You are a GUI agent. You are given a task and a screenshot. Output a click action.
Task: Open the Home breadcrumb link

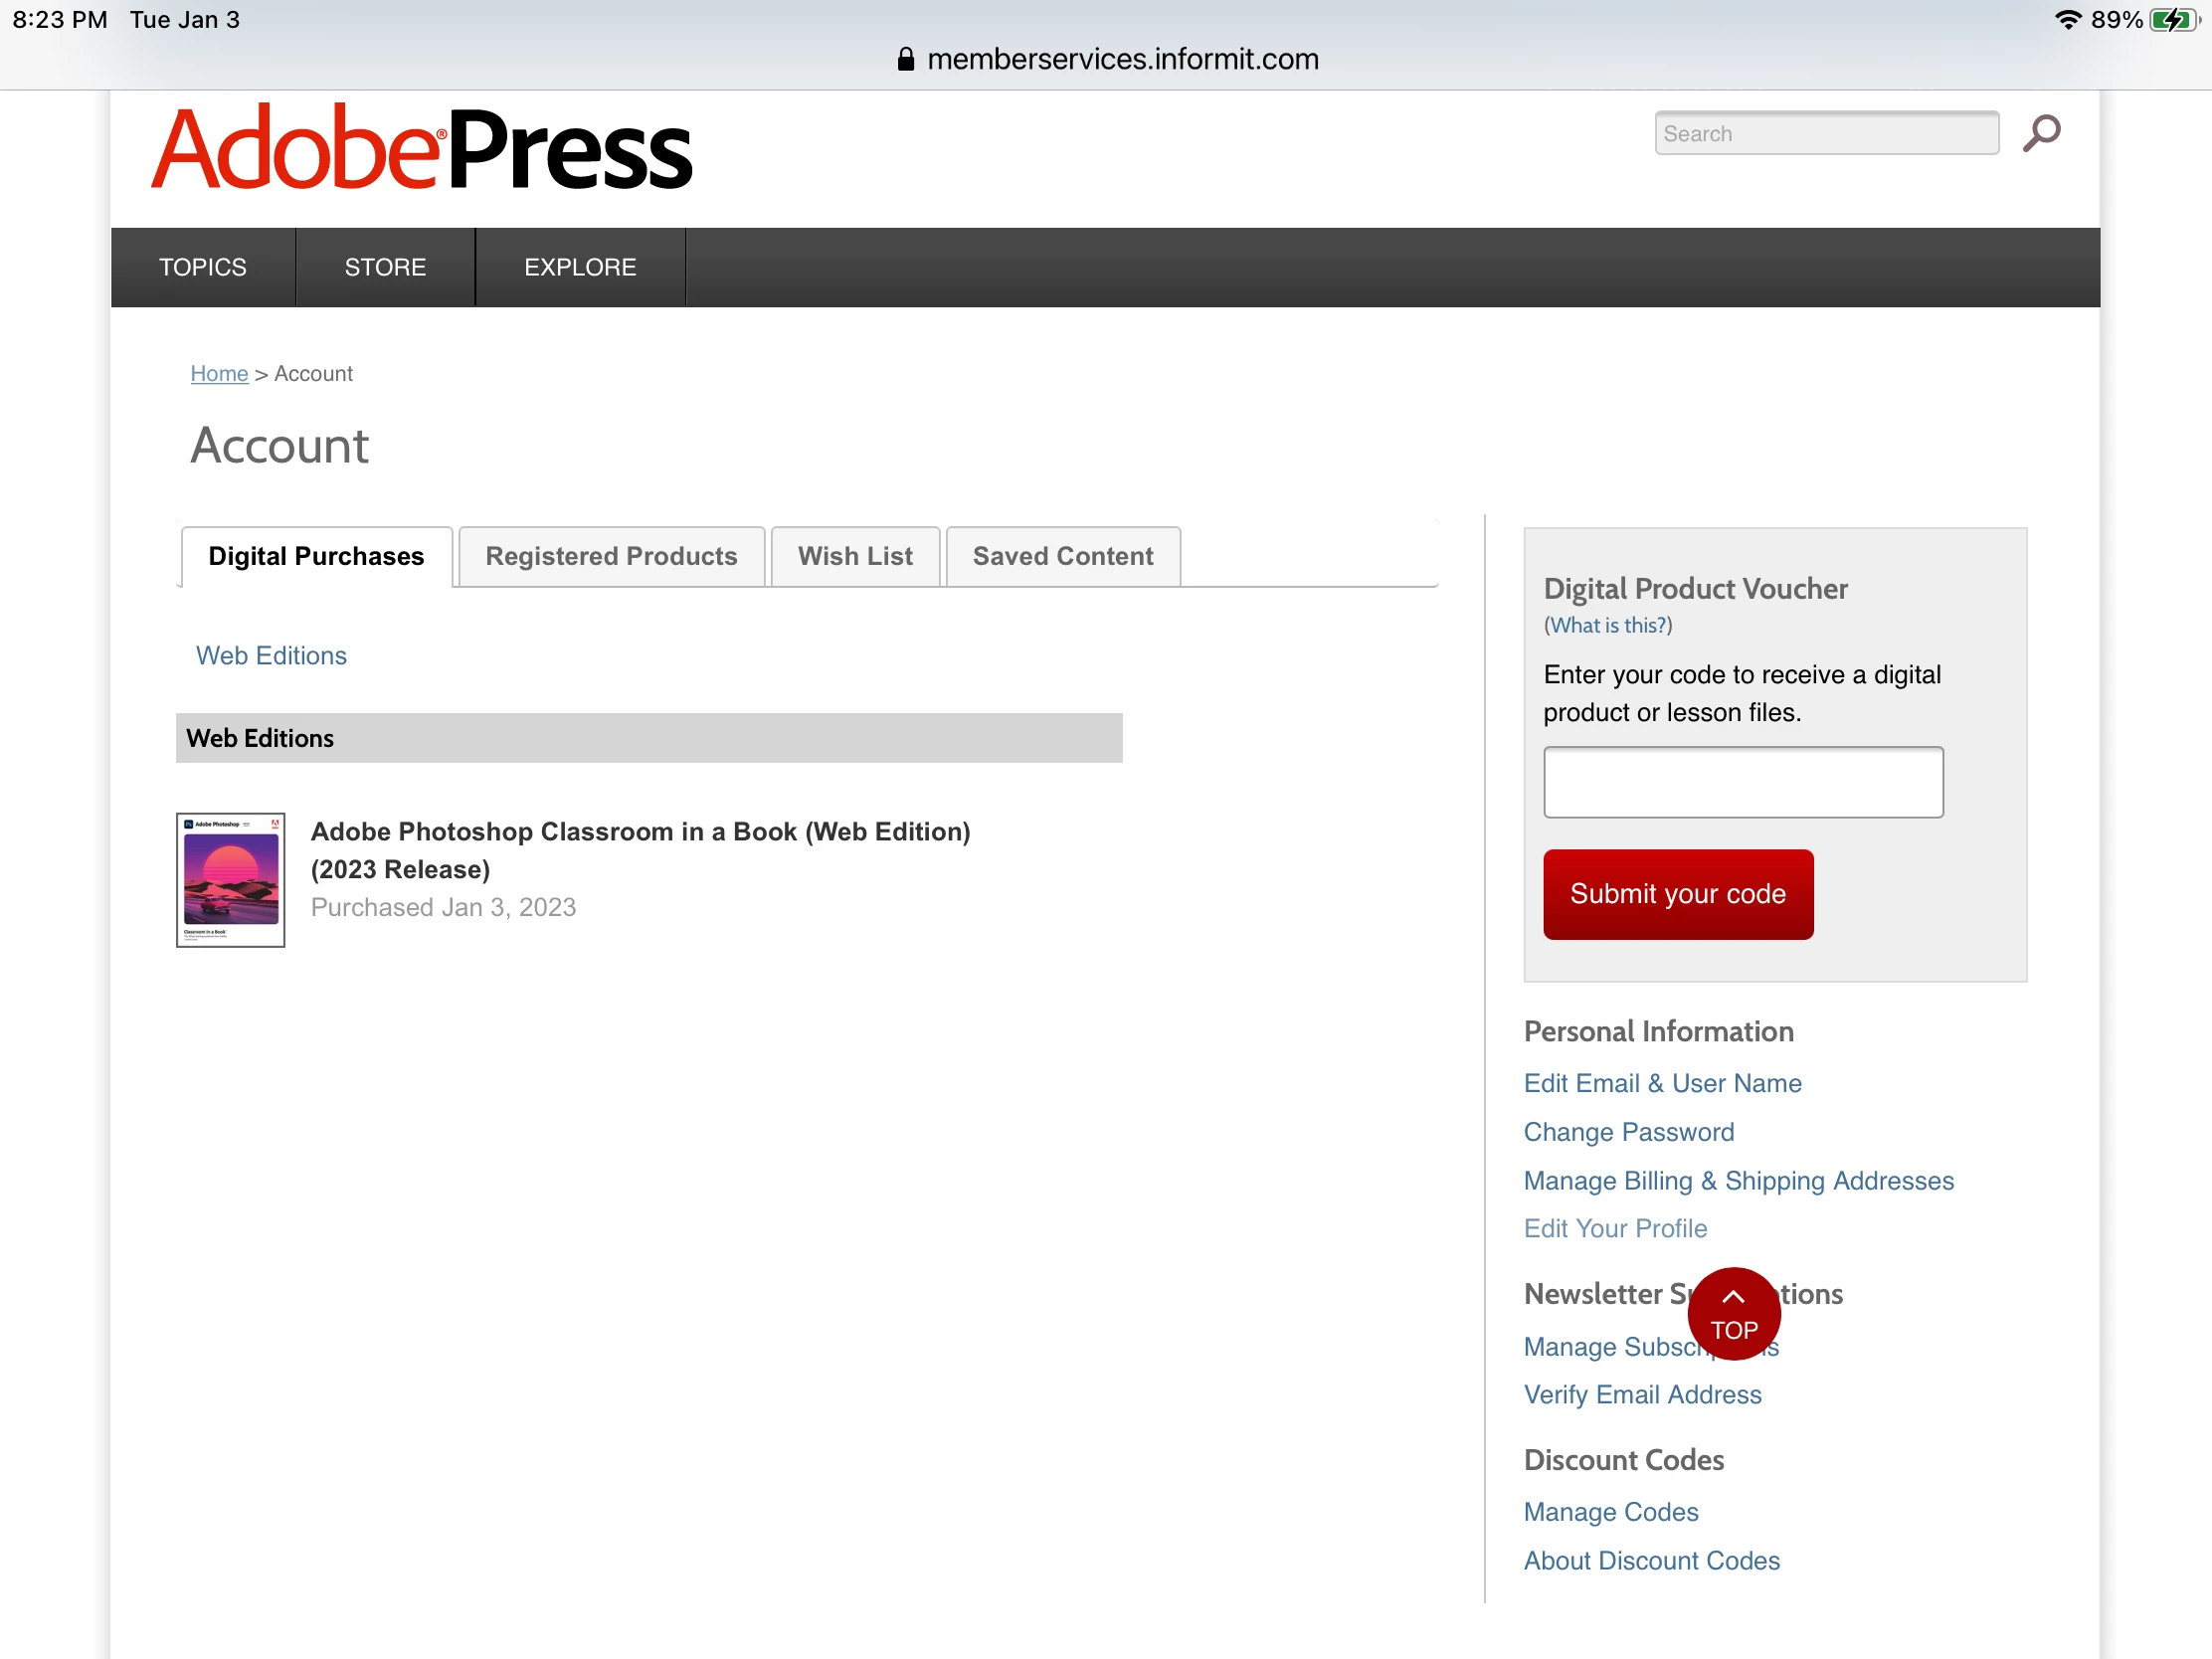click(219, 373)
